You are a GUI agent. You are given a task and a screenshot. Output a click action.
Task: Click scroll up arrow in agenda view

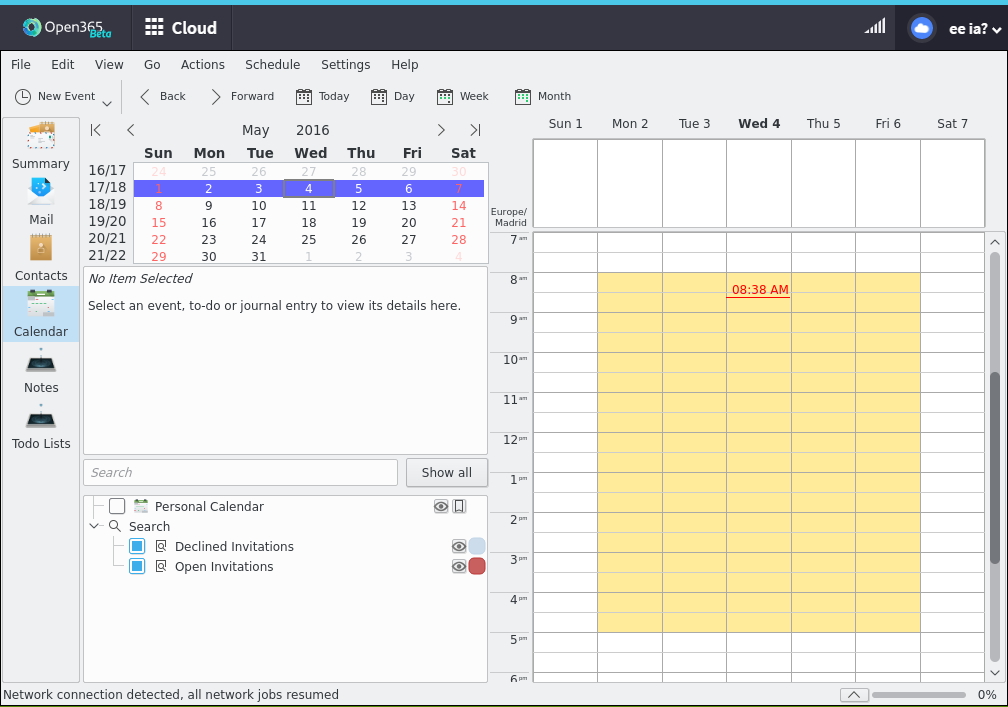click(994, 242)
